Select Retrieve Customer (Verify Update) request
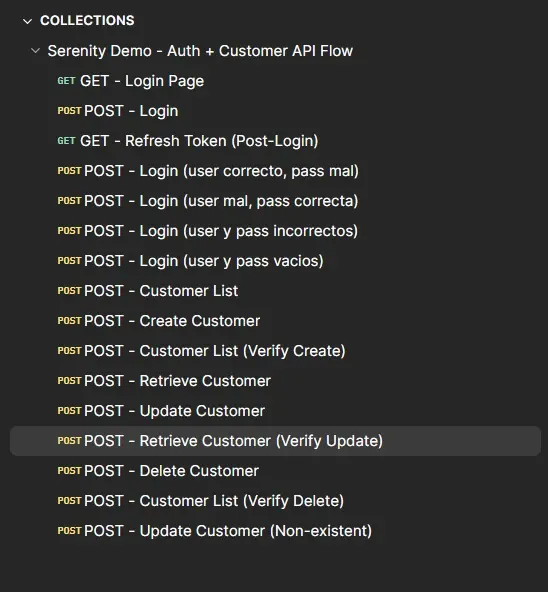Screen dimensions: 548x592 point(275,441)
